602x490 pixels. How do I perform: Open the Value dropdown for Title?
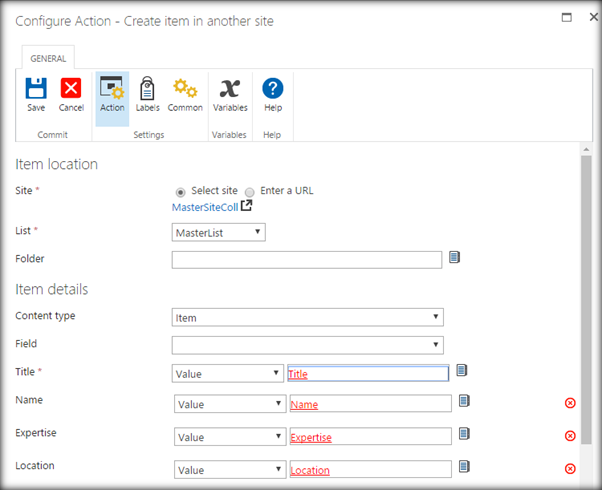227,374
